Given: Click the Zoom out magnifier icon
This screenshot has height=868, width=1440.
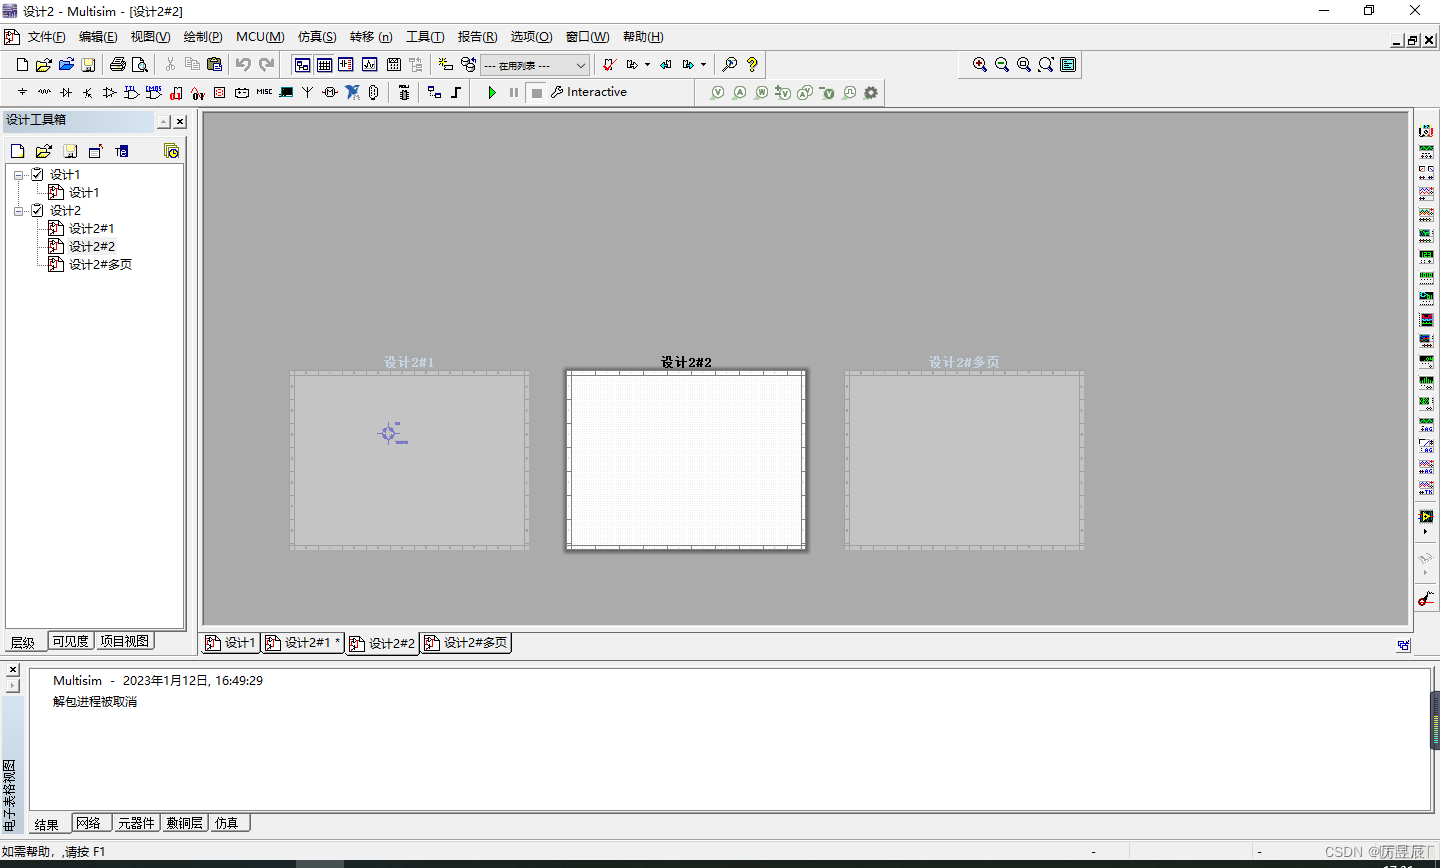Looking at the screenshot, I should [x=1002, y=64].
